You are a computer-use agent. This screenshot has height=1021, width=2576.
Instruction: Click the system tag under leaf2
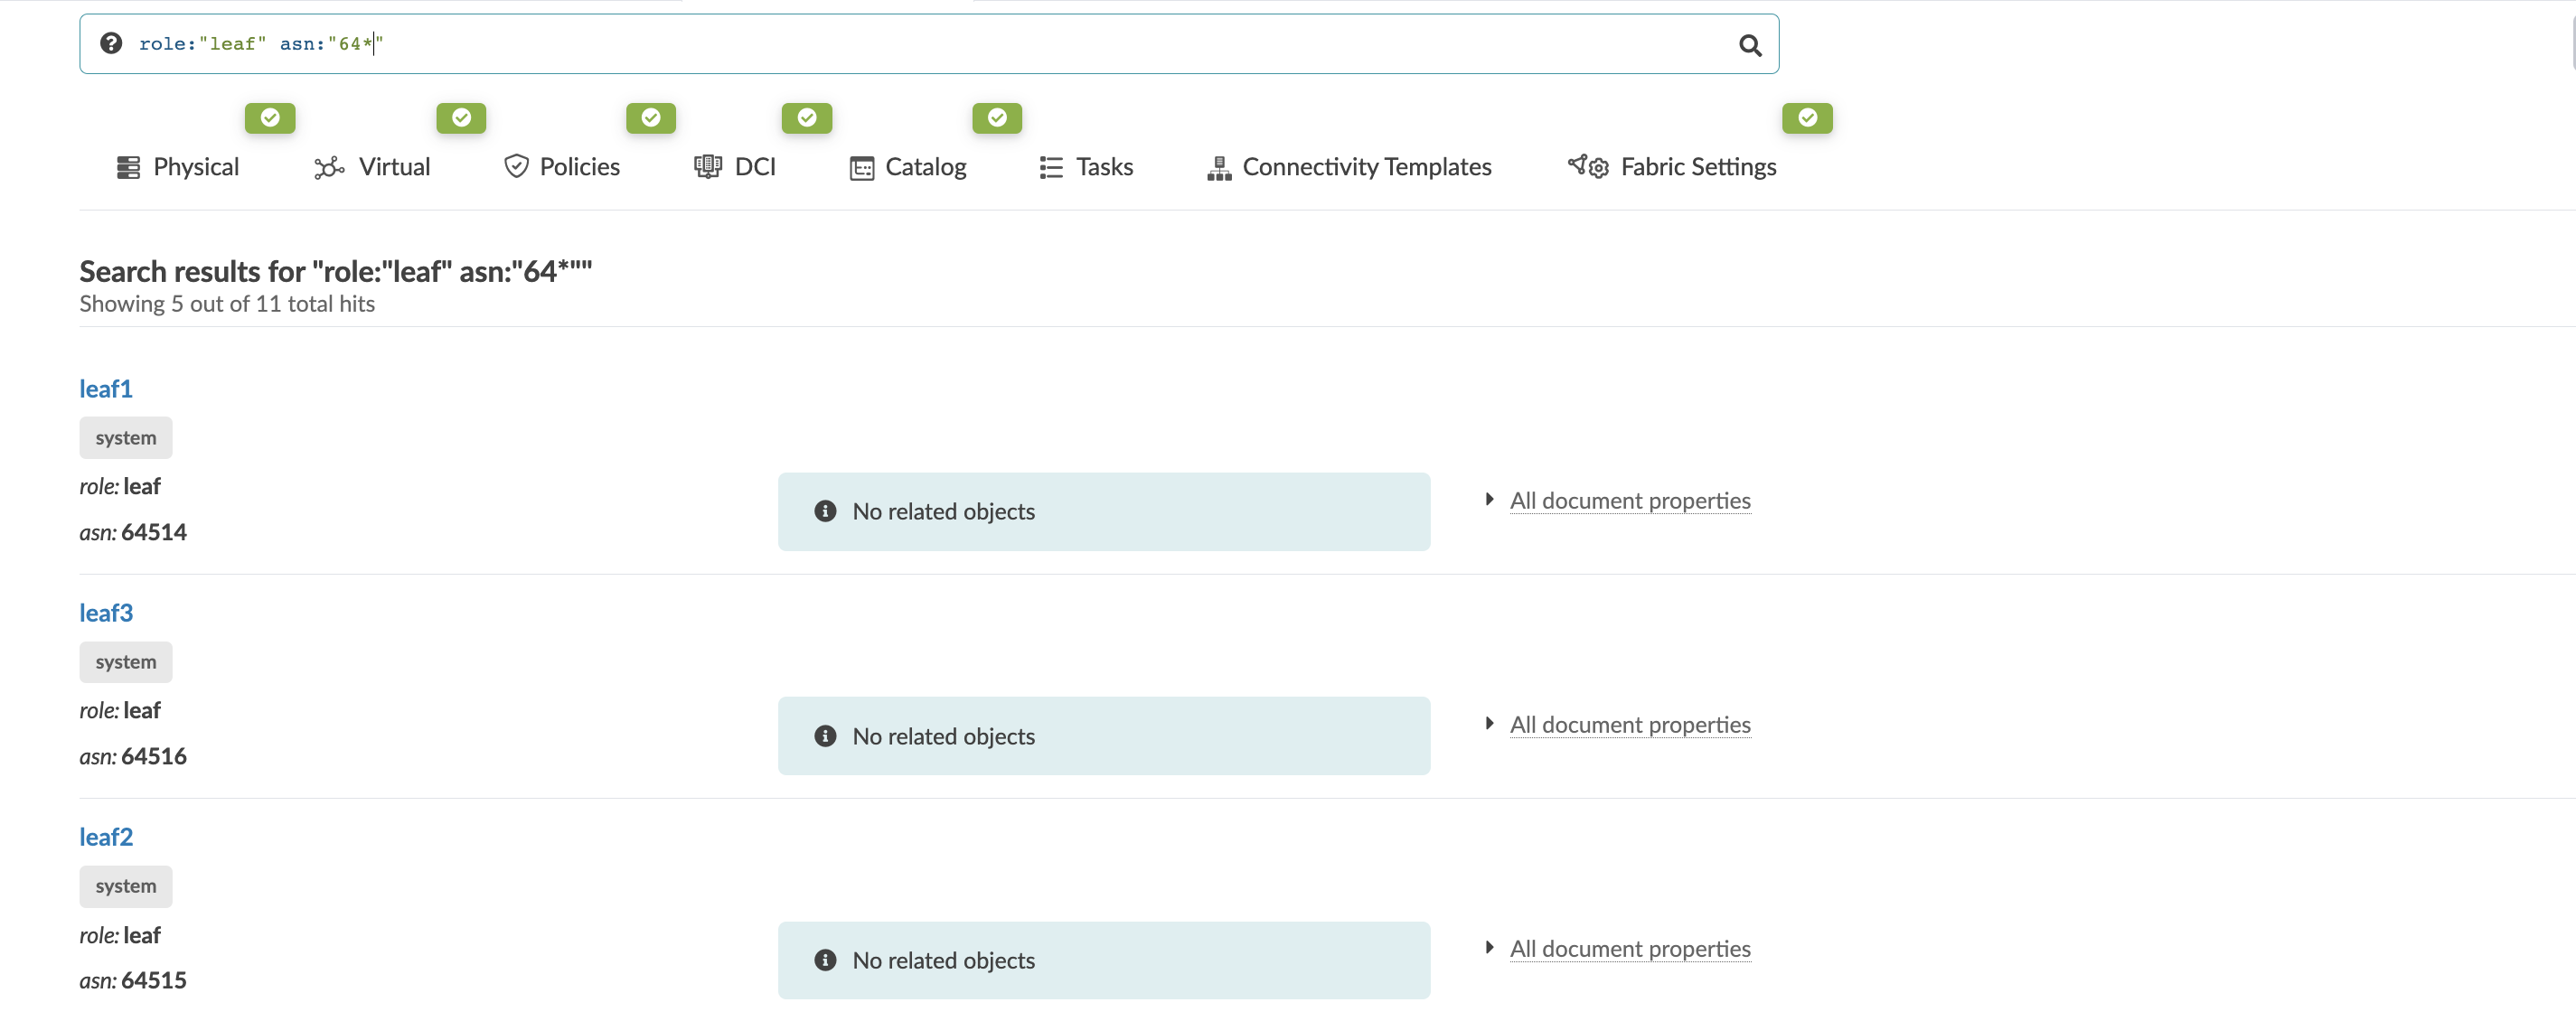(x=126, y=886)
